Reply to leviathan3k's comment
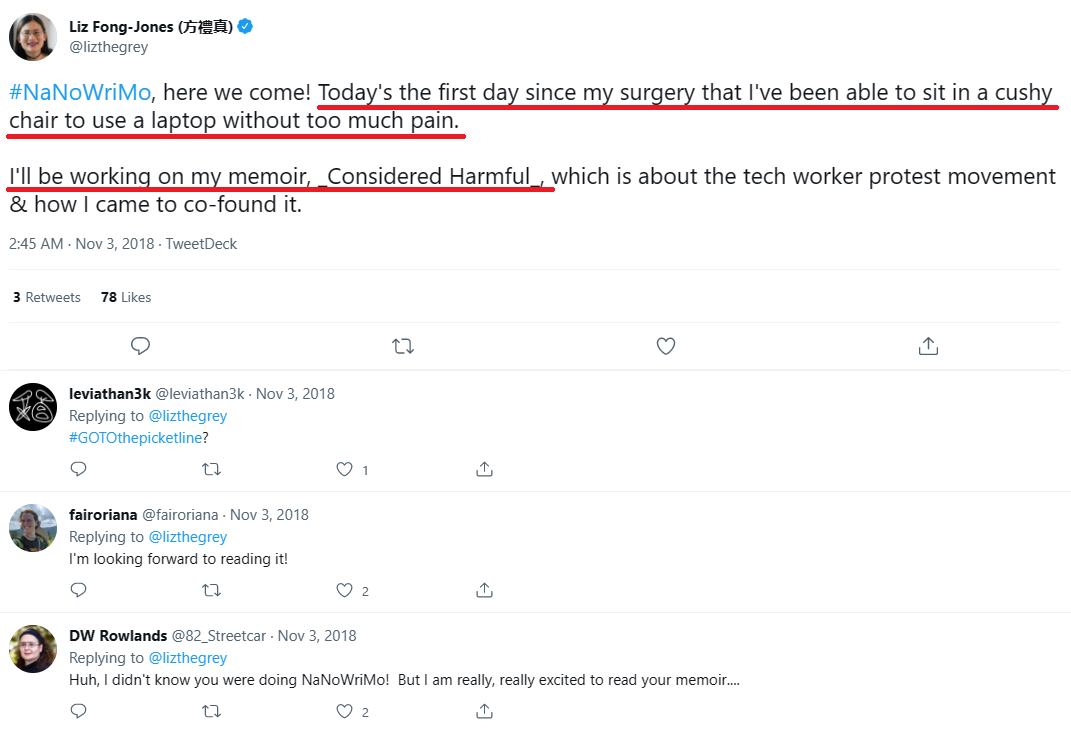 tap(79, 468)
